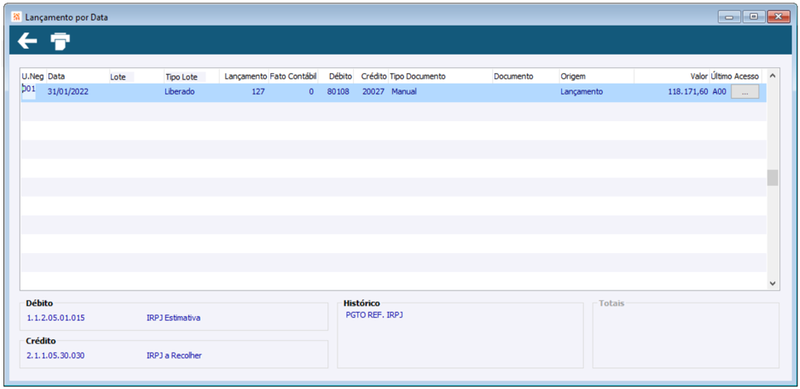Click the IRPJ Estimativa account name
Screen dimensions: 800x389
click(173, 318)
